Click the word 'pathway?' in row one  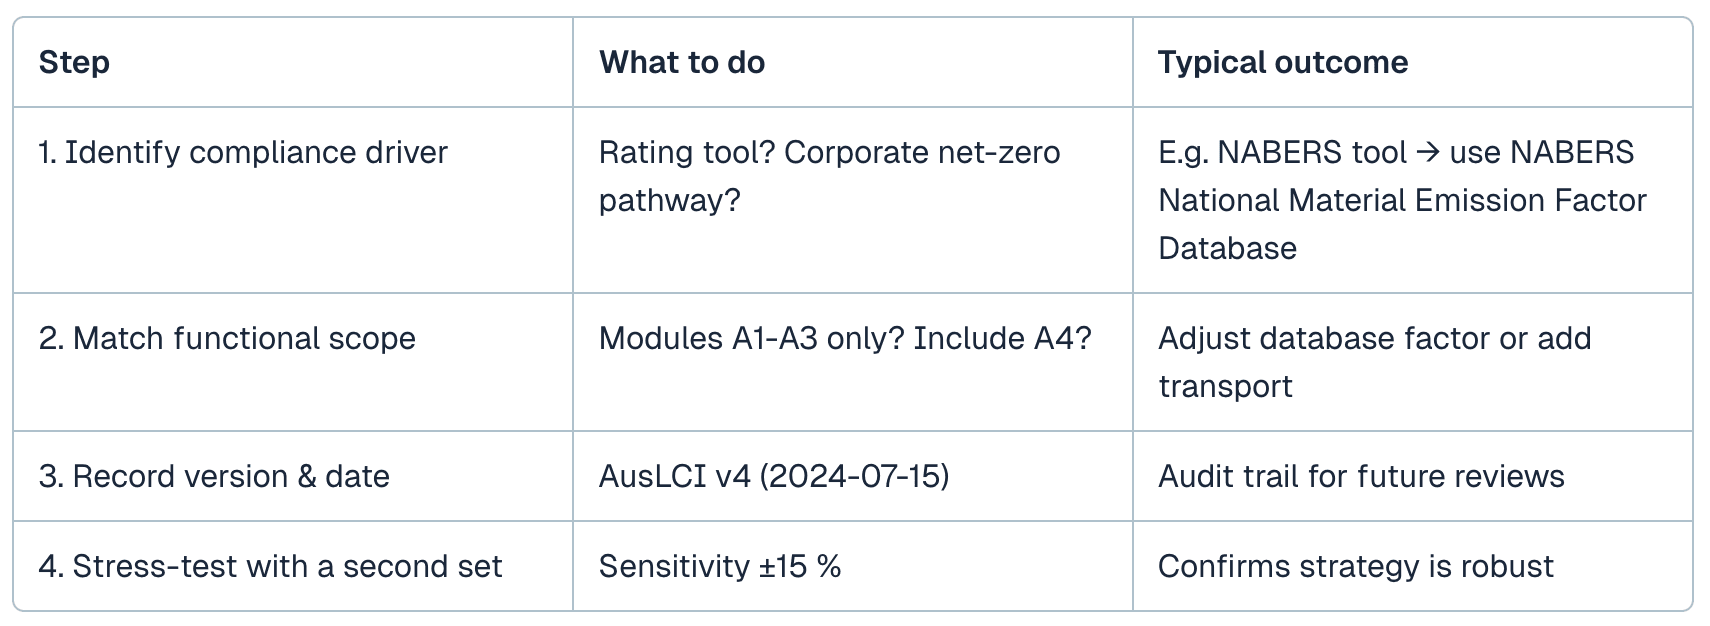[669, 200]
